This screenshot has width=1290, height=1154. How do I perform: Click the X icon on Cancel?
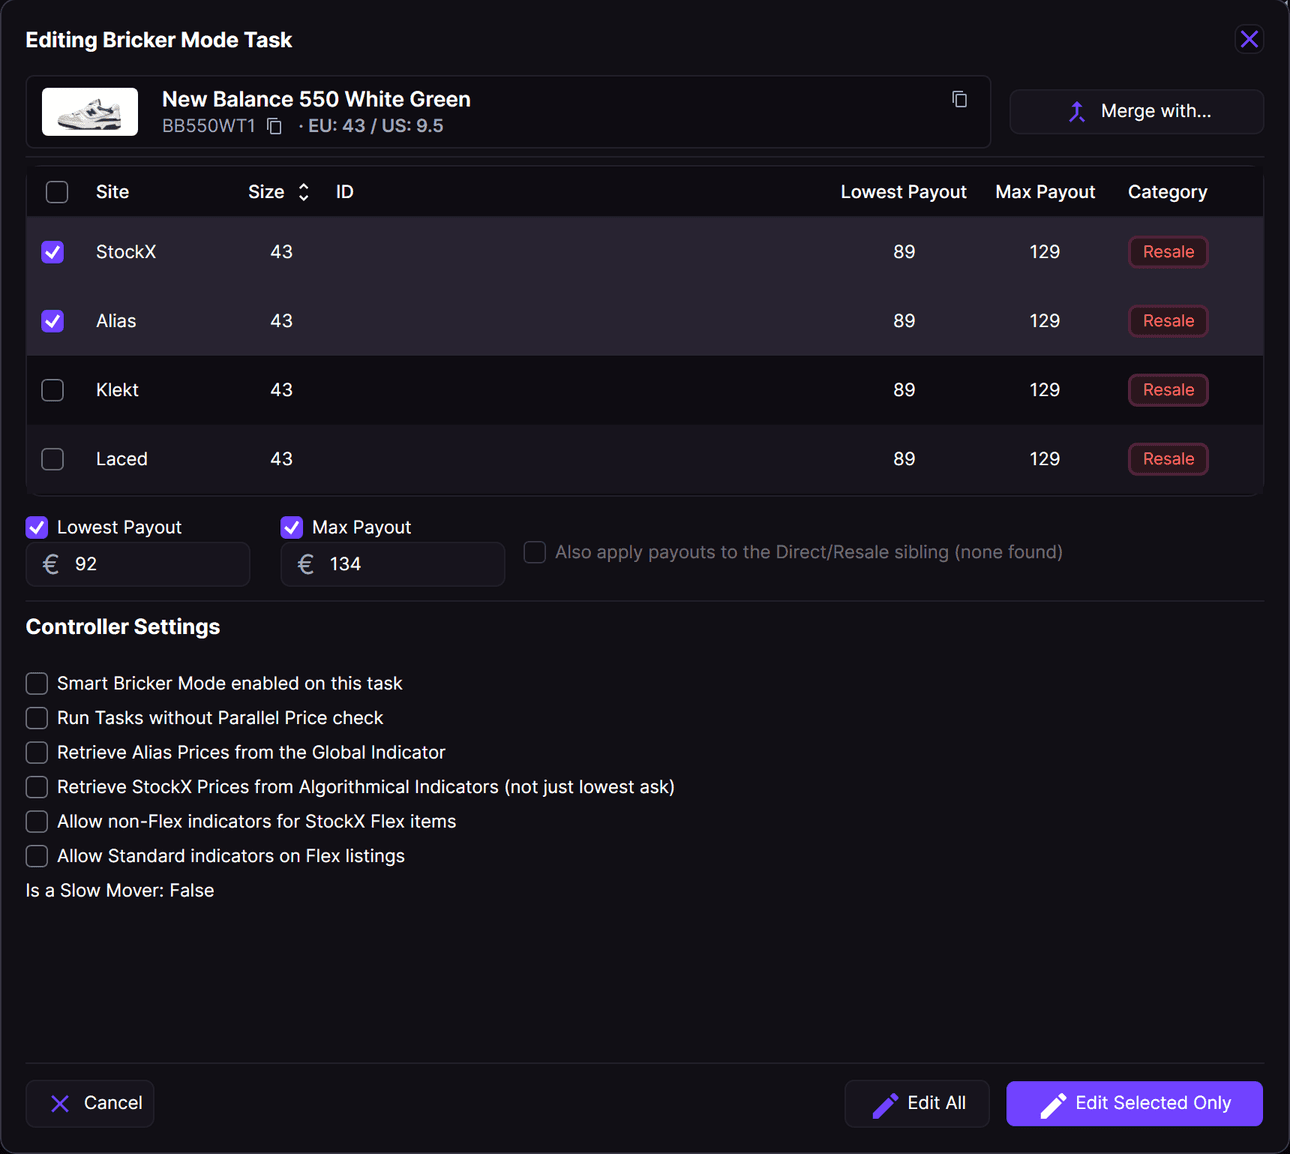[60, 1103]
